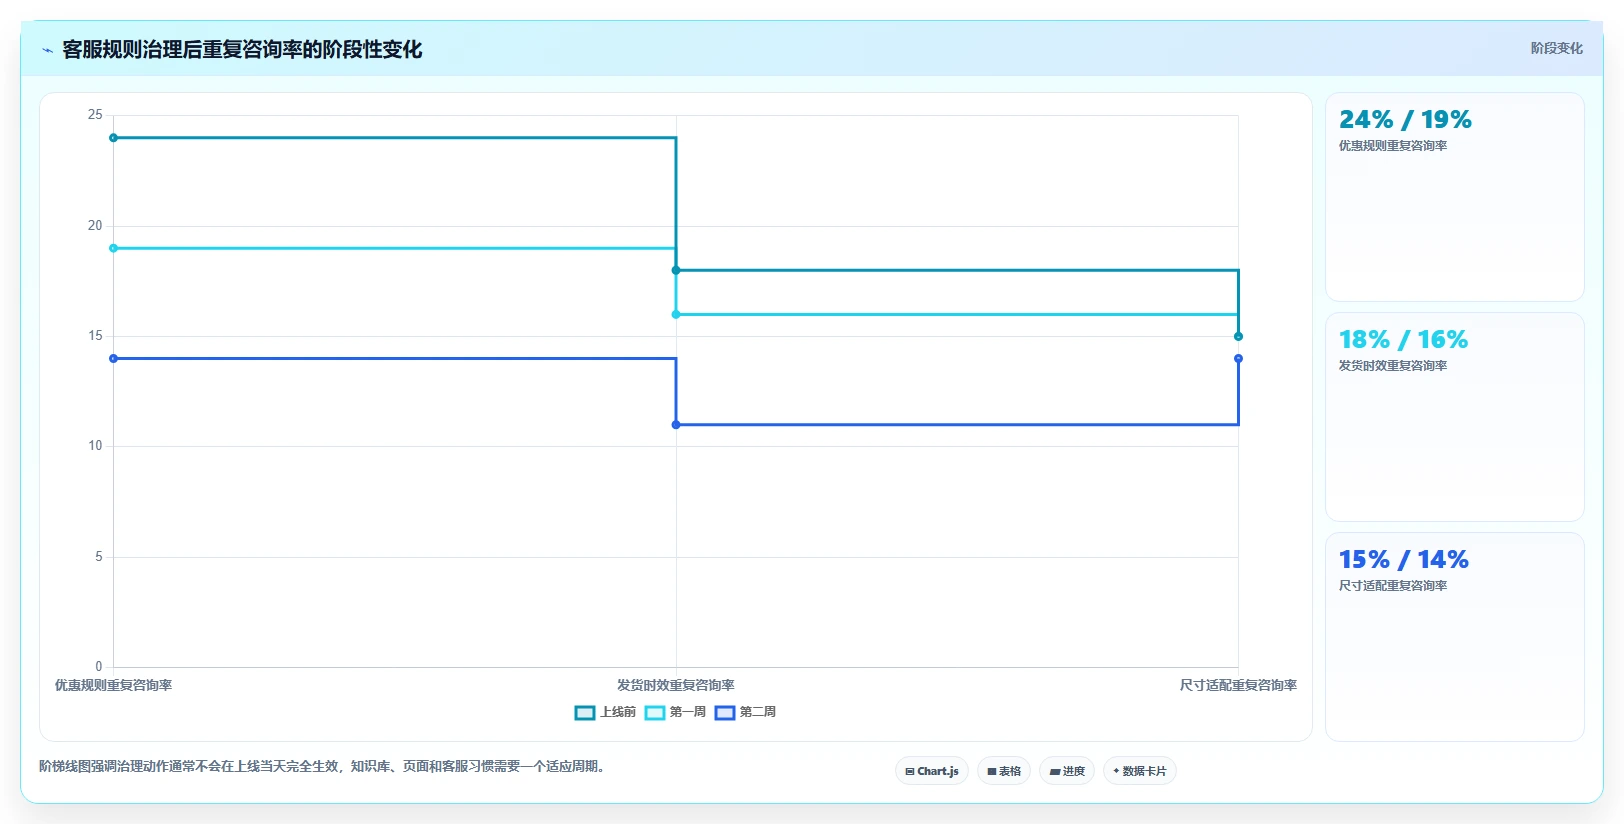Click the 优惠规则重复咨询率 card caption
1624x824 pixels.
(x=1393, y=146)
